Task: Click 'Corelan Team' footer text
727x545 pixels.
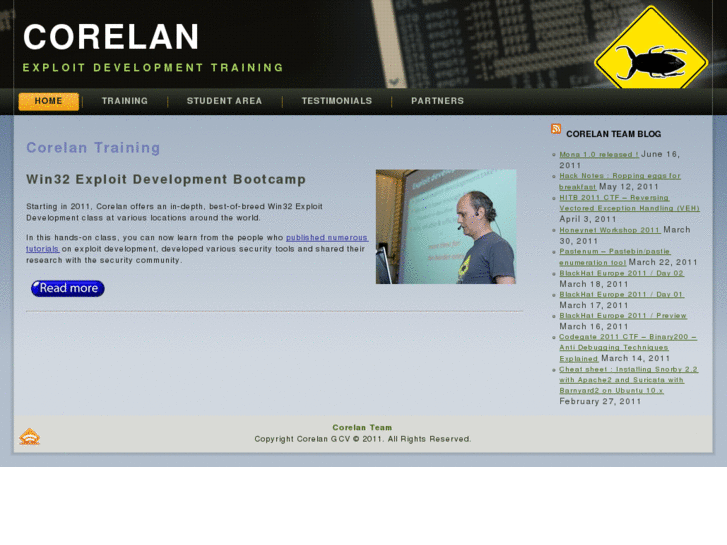Action: coord(362,428)
